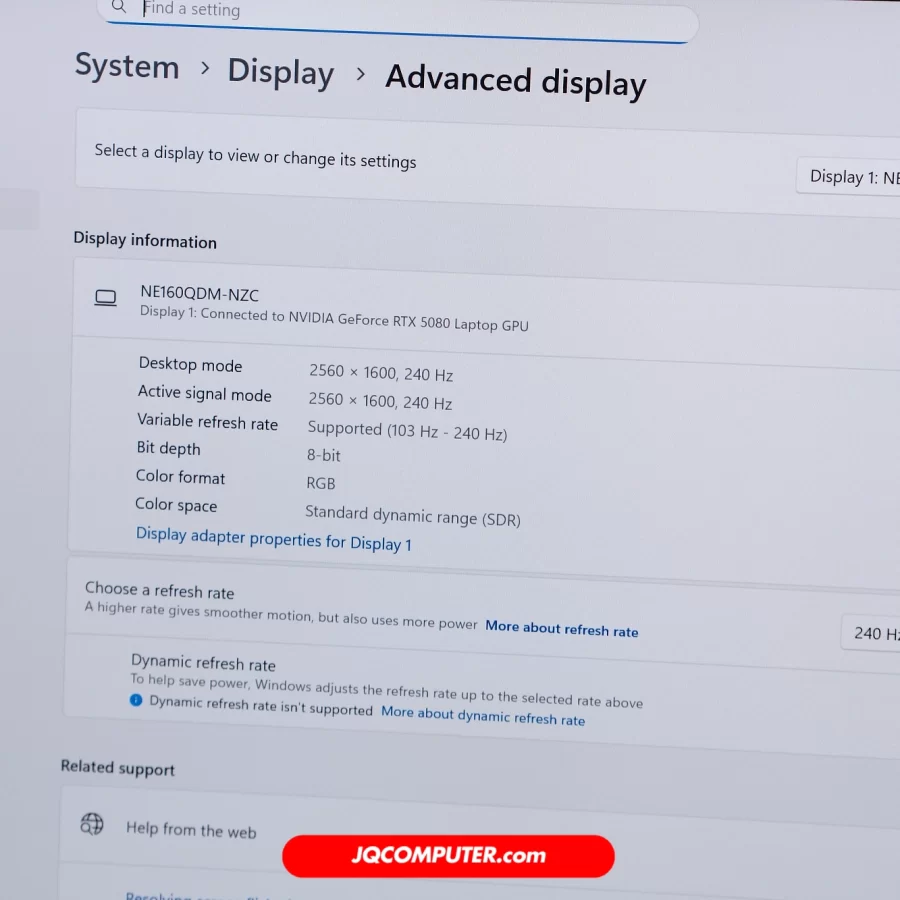Click the globe icon beside Help from the web

(x=92, y=824)
